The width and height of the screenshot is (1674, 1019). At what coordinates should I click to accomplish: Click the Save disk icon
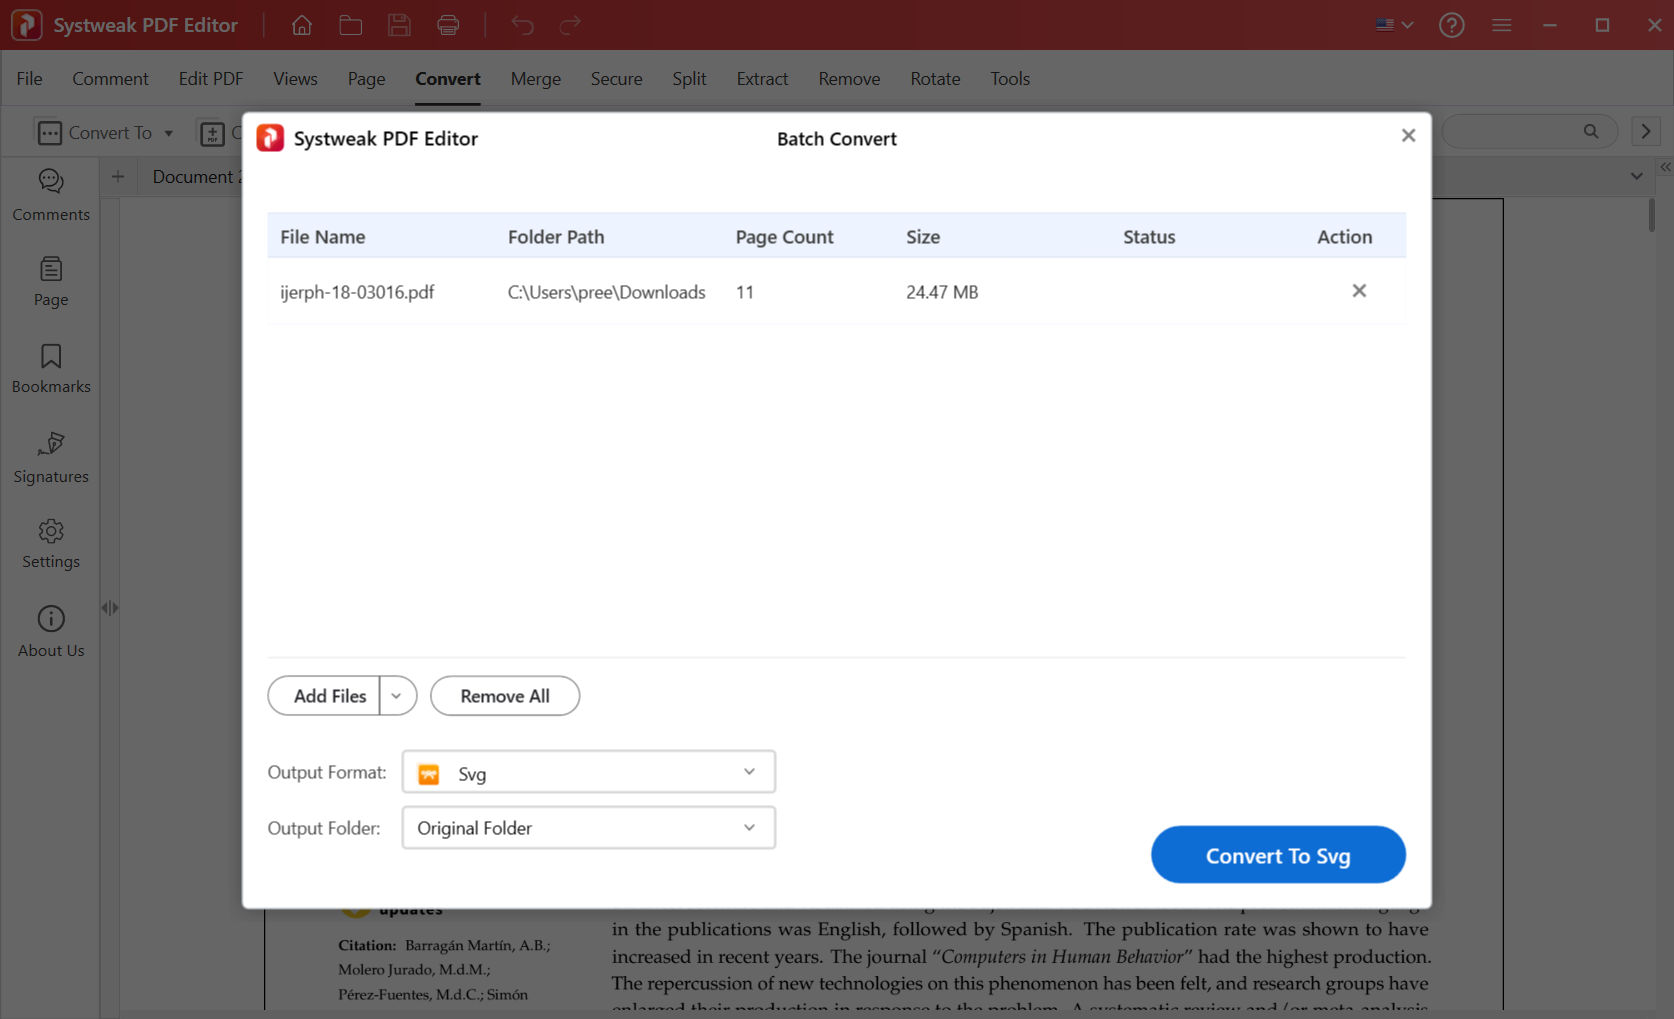(x=399, y=25)
